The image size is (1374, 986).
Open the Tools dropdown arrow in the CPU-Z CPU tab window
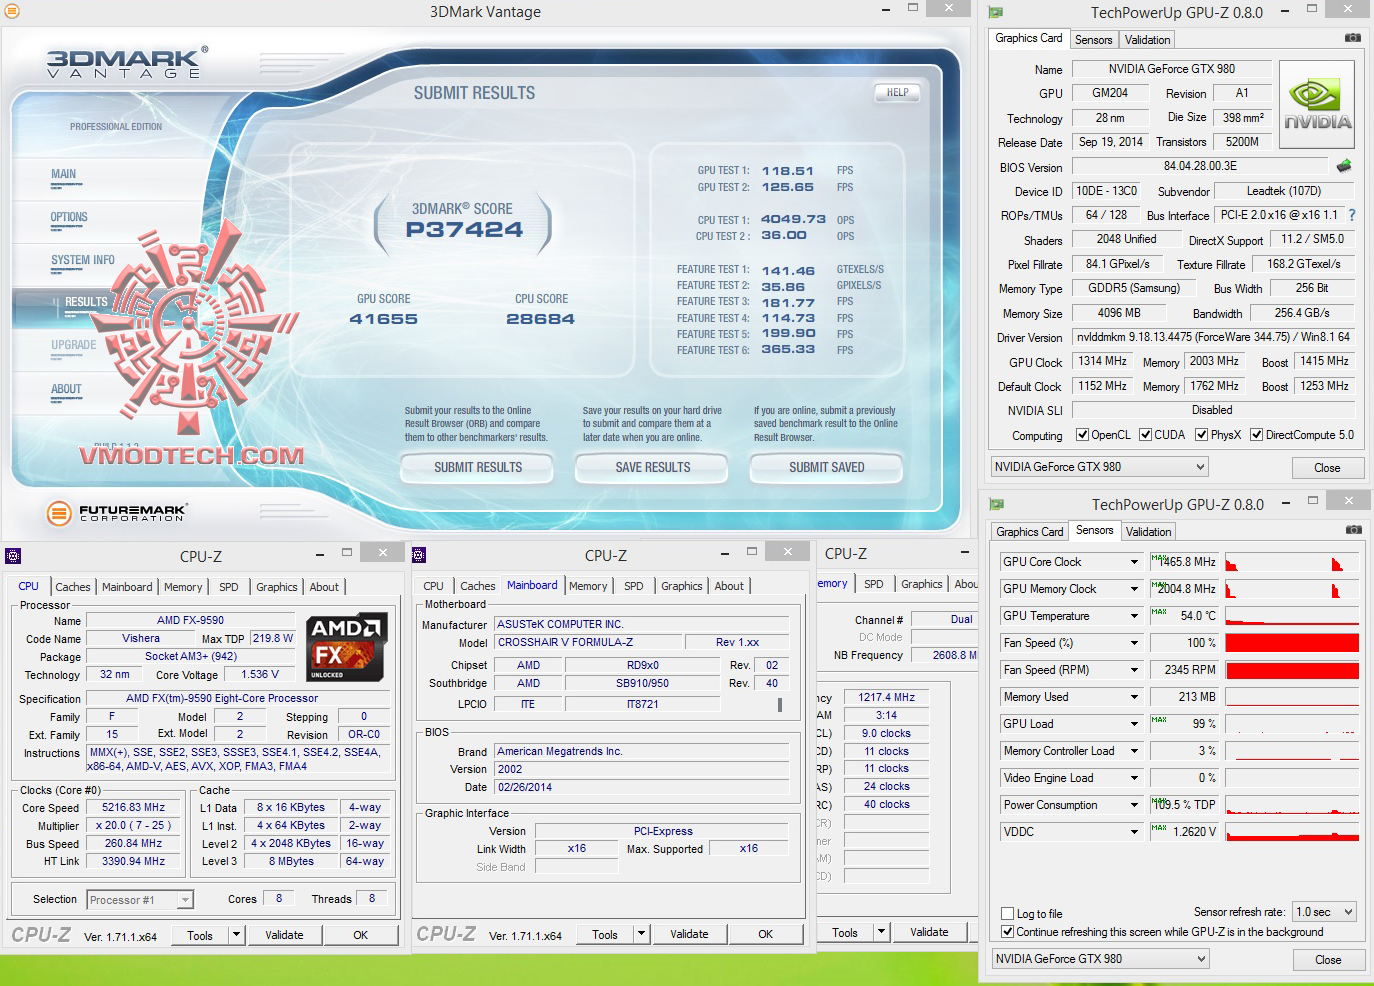click(x=237, y=935)
